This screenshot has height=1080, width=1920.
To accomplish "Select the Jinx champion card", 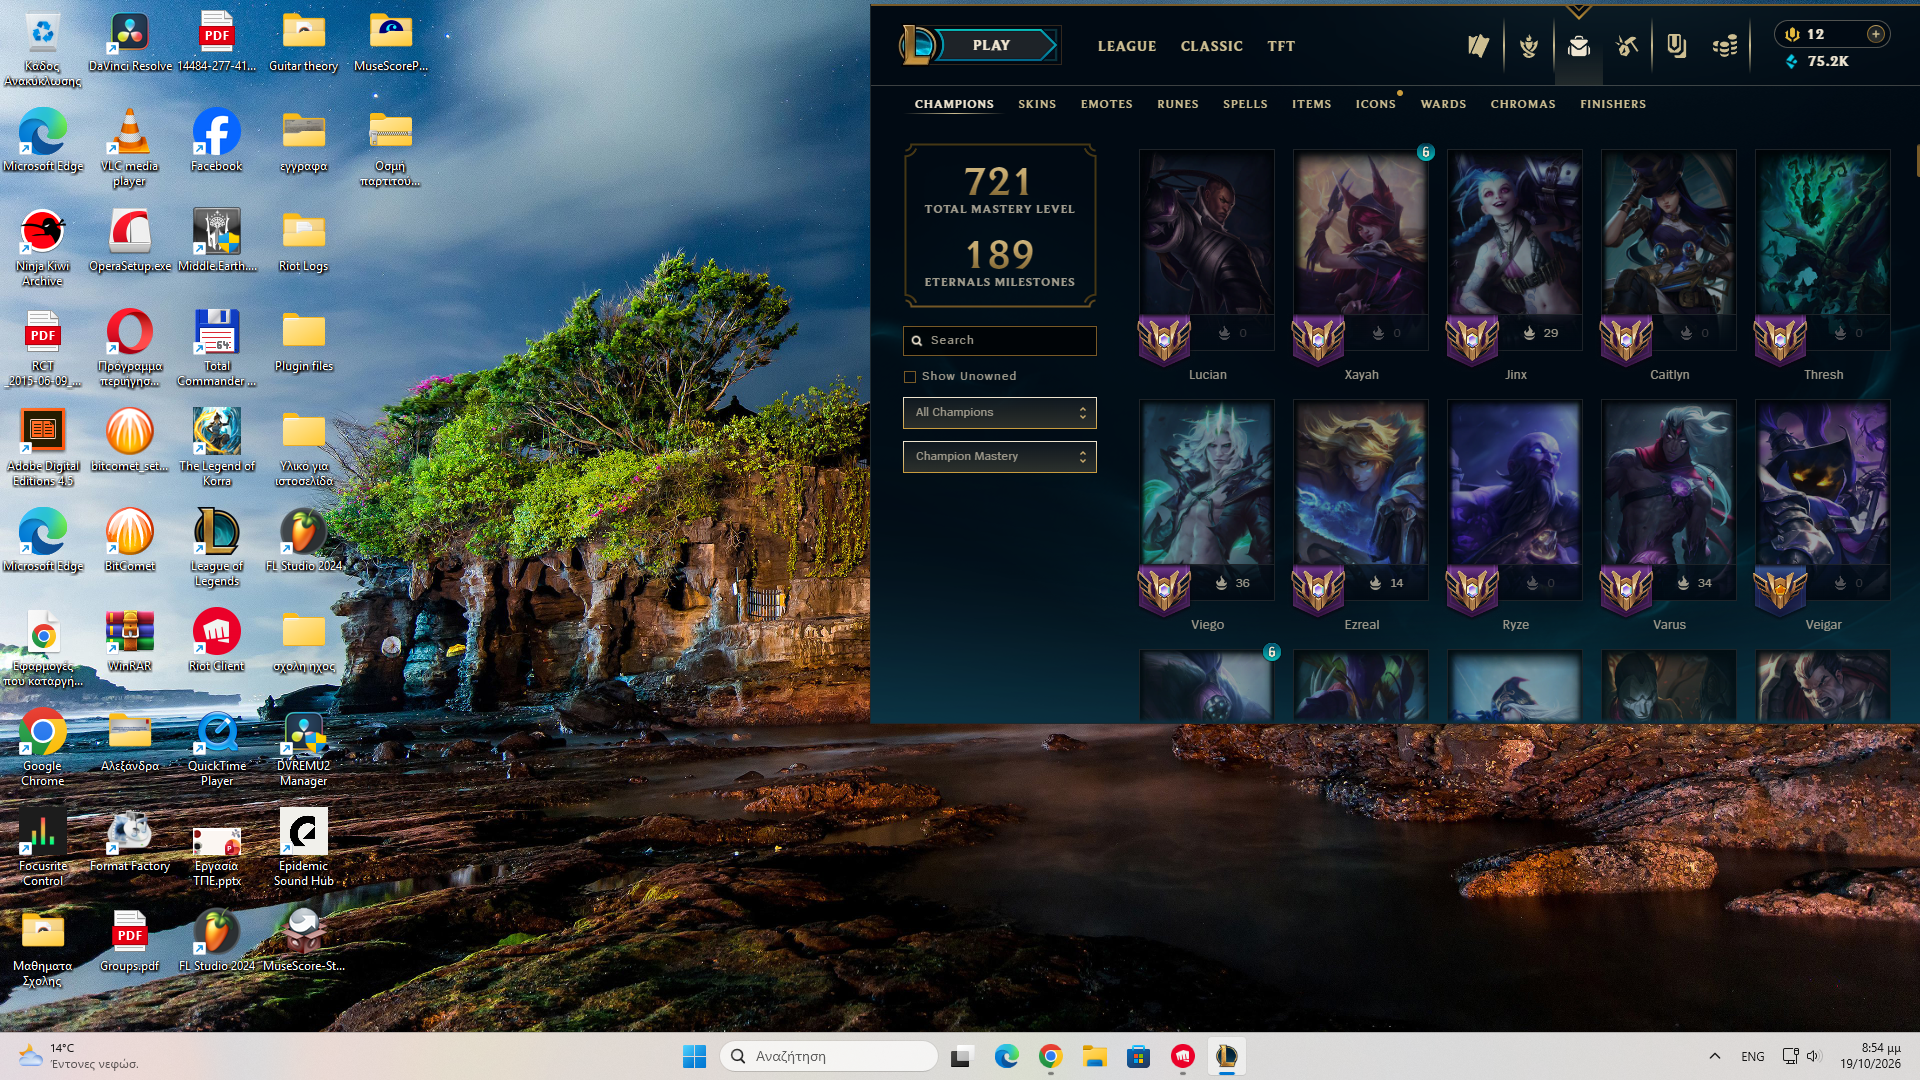I will (x=1515, y=250).
